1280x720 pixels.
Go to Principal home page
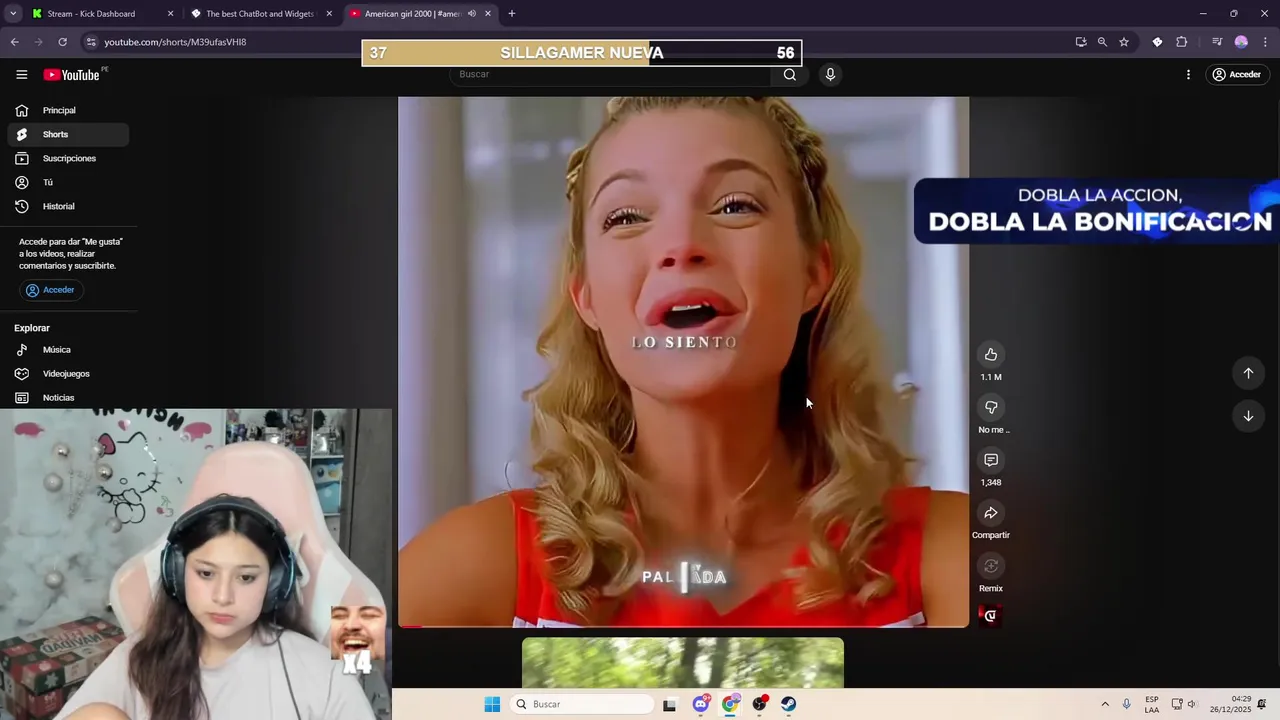68,110
